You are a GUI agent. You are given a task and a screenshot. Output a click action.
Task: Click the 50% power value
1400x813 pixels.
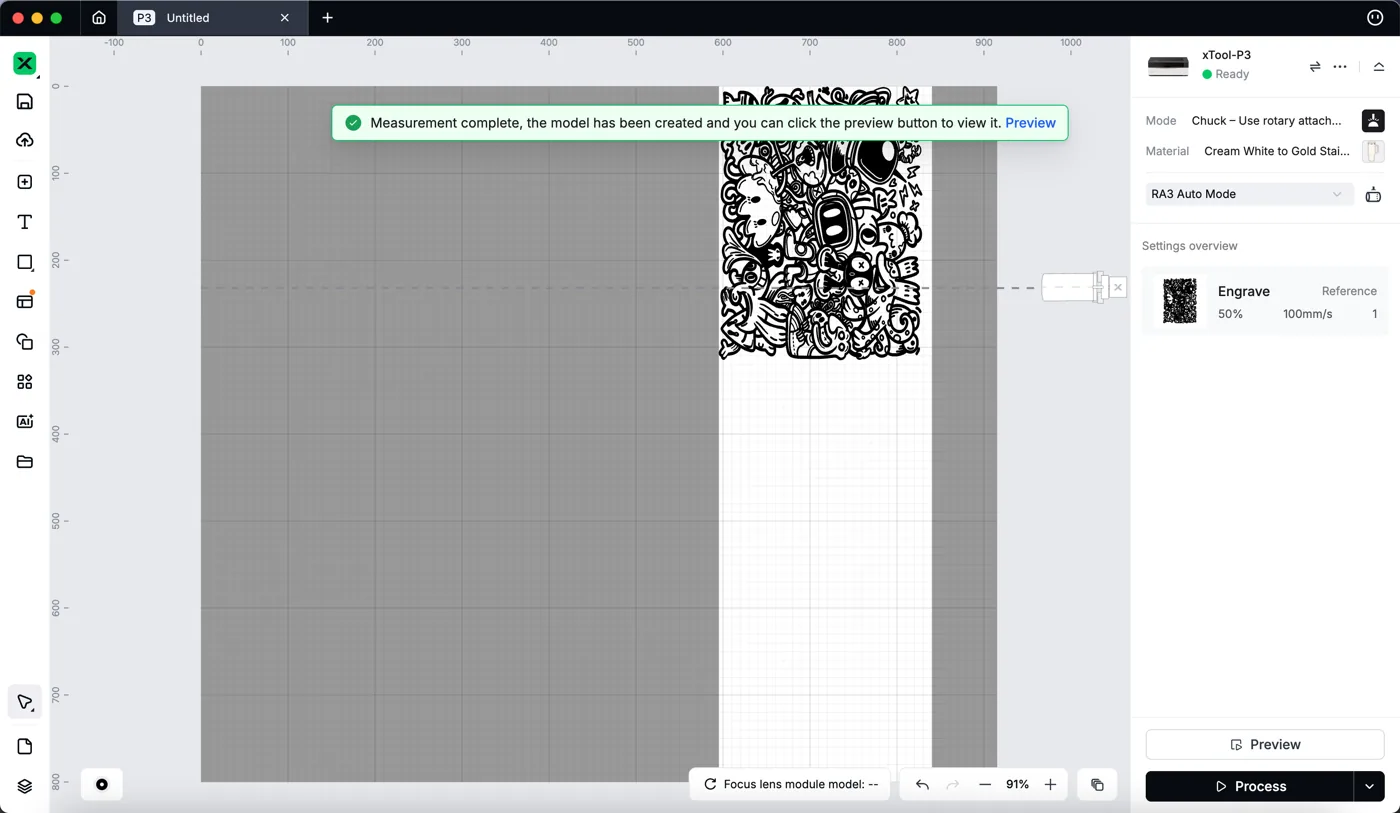(1230, 314)
